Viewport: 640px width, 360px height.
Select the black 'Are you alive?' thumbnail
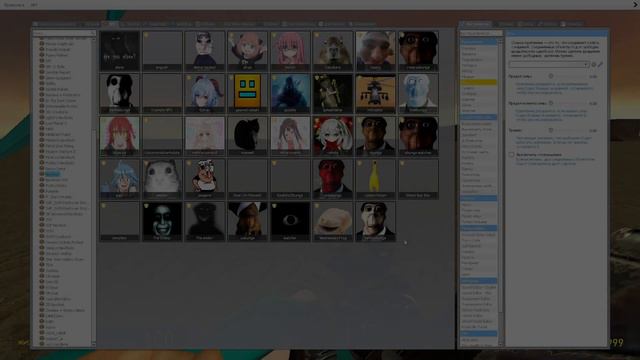tap(120, 51)
